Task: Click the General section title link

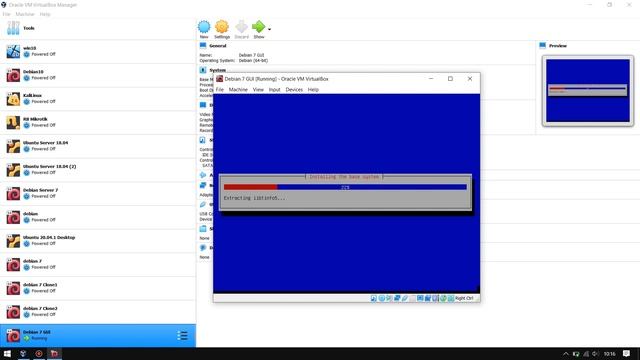Action: [x=218, y=46]
